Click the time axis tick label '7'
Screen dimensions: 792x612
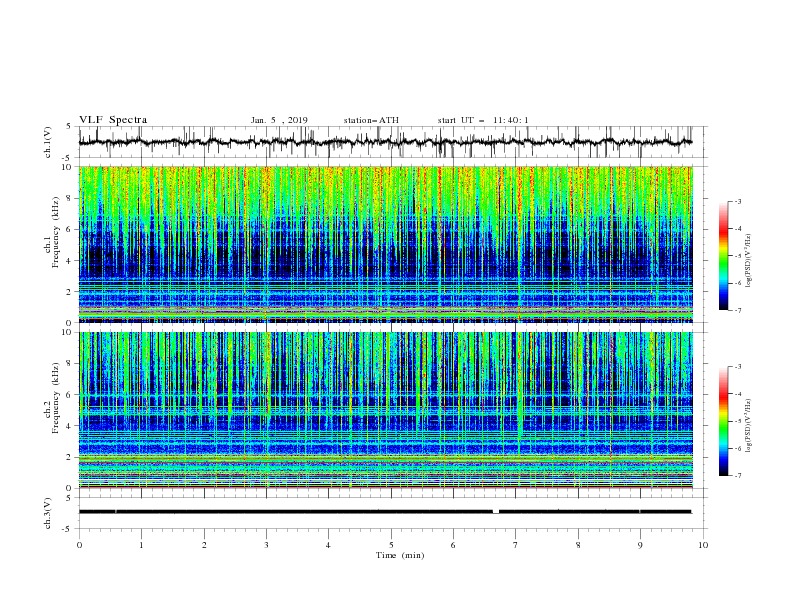tap(516, 545)
